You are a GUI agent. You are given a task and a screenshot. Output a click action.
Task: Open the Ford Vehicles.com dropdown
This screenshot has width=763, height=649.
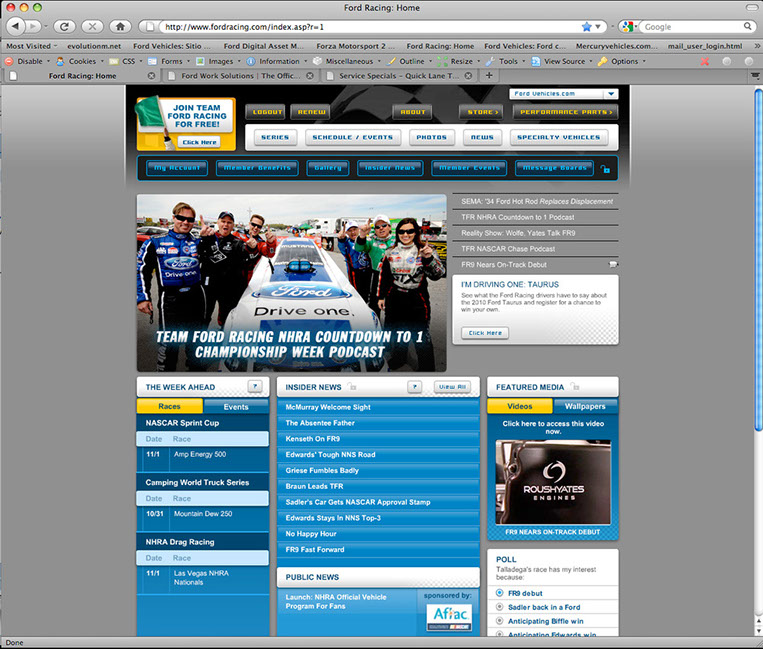click(x=563, y=94)
